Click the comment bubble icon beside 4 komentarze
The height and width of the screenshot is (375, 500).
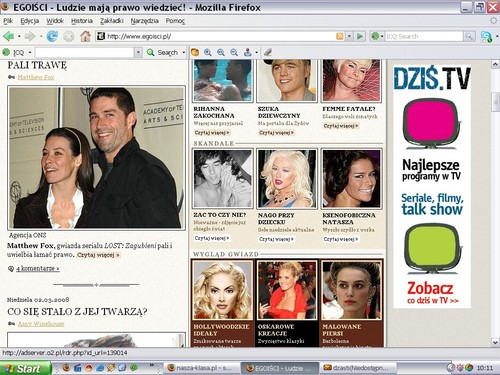tap(11, 269)
